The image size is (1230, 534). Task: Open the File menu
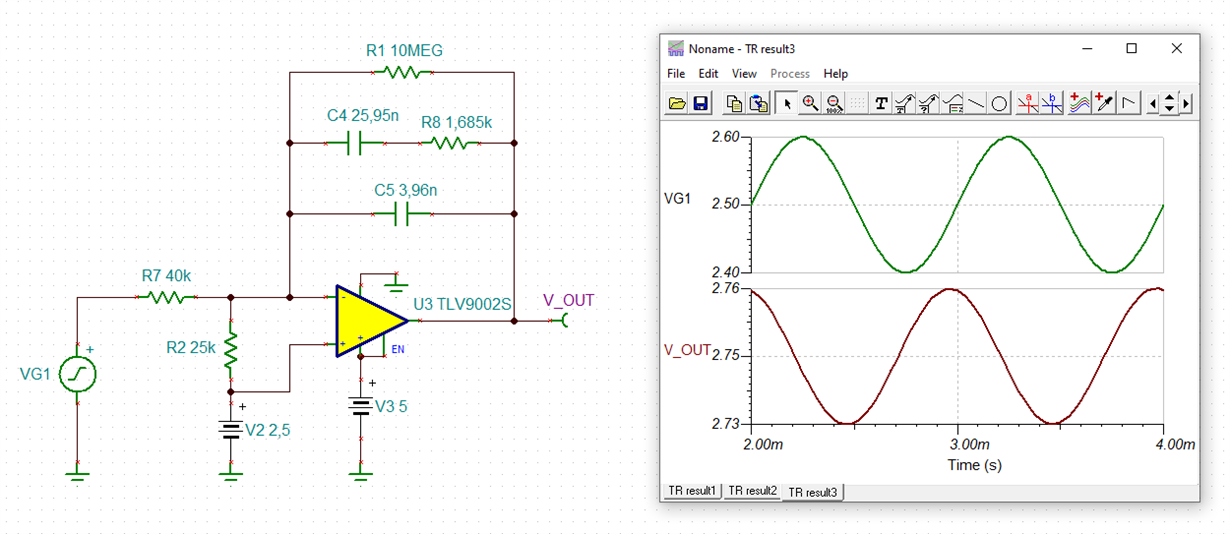pyautogui.click(x=676, y=74)
